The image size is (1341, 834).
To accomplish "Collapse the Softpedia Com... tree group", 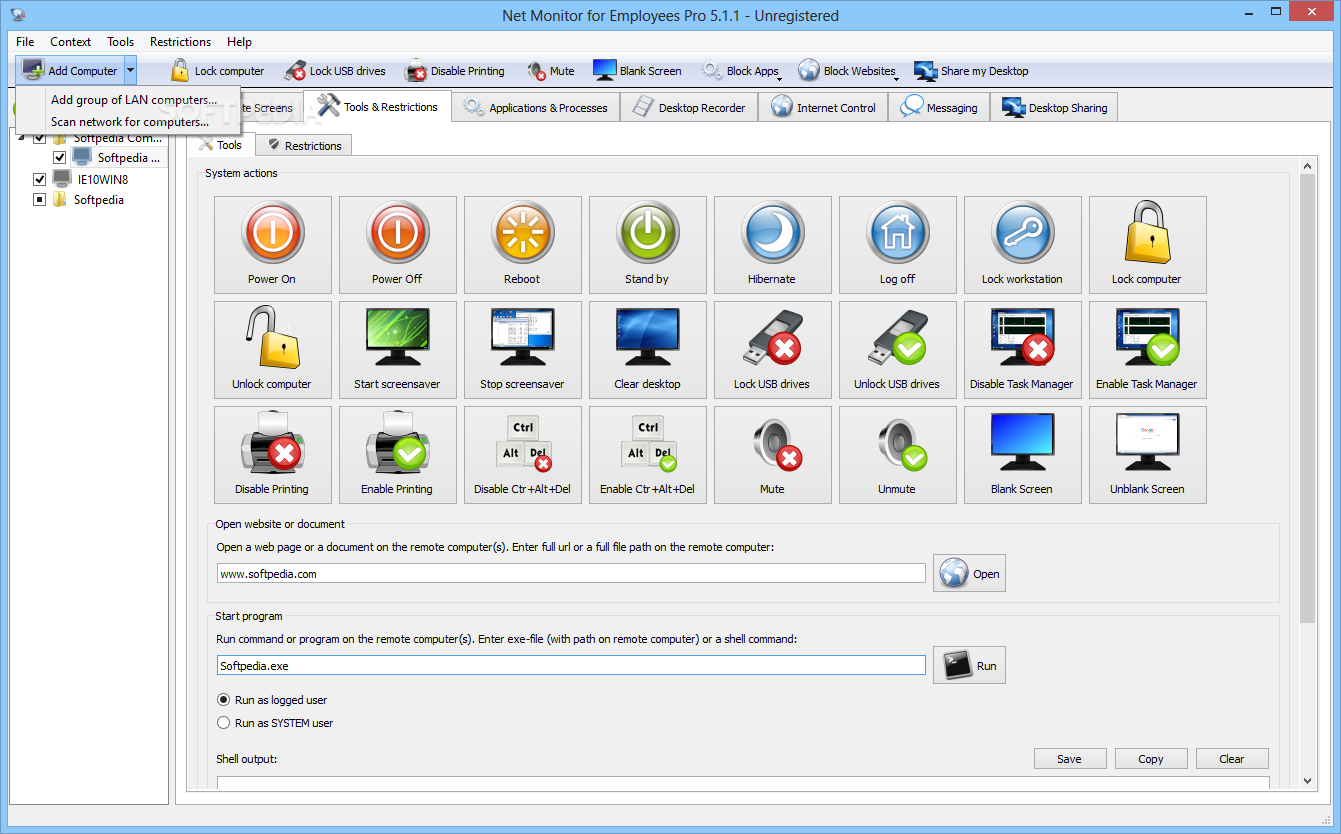I will (22, 138).
